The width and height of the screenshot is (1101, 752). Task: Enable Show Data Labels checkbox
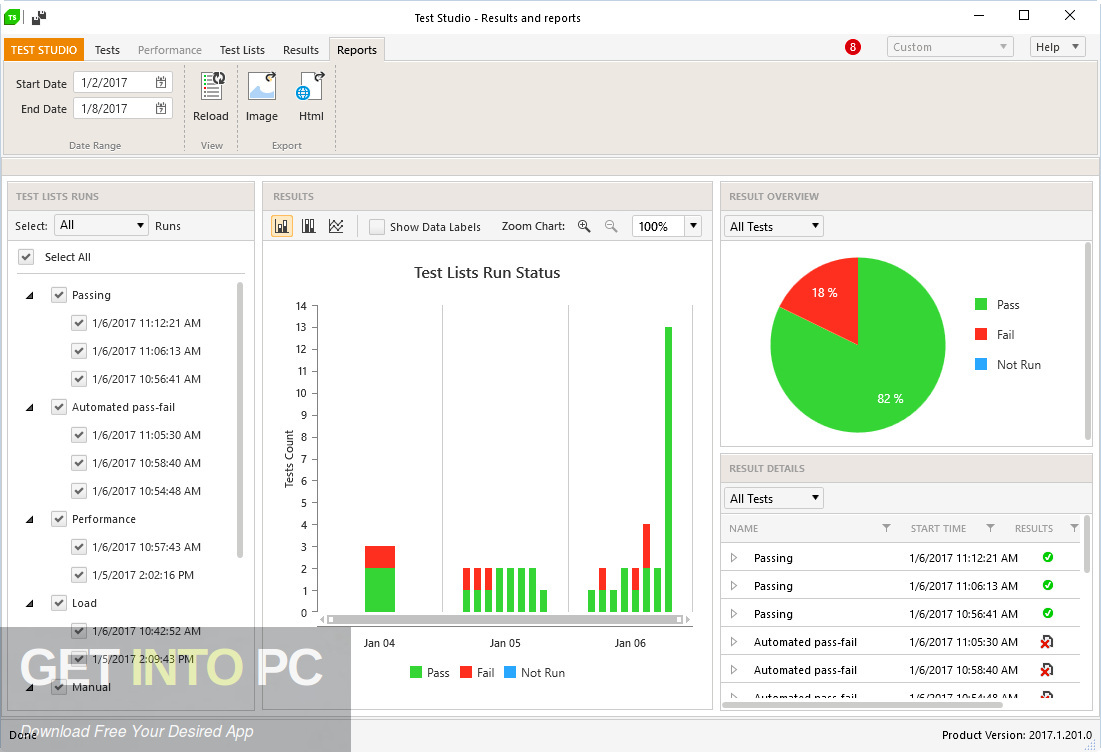[x=377, y=227]
